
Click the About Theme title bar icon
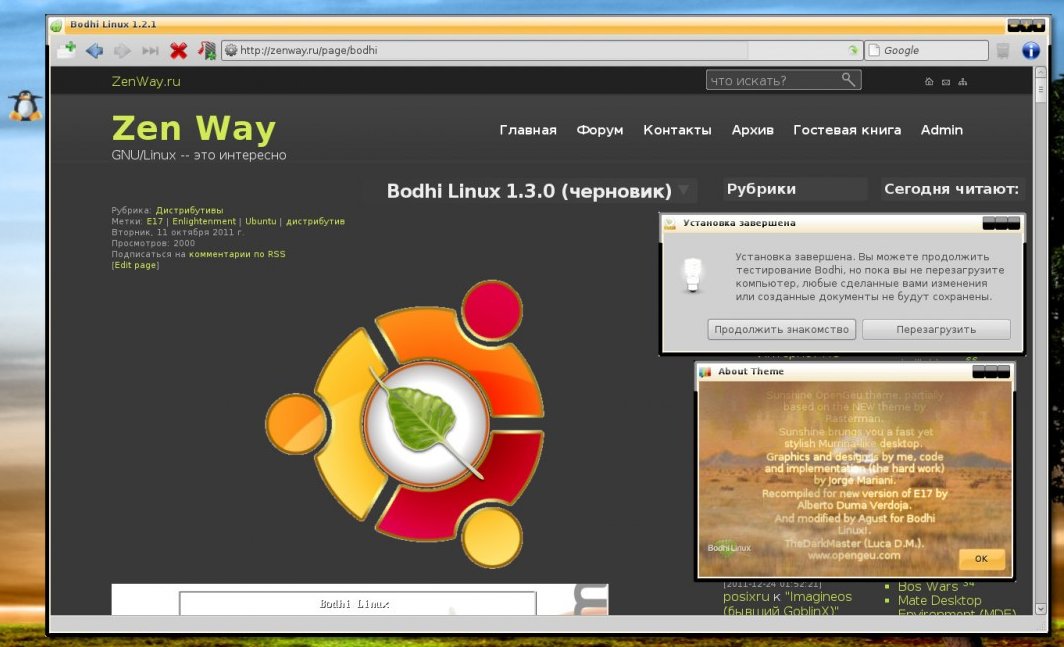click(x=705, y=371)
